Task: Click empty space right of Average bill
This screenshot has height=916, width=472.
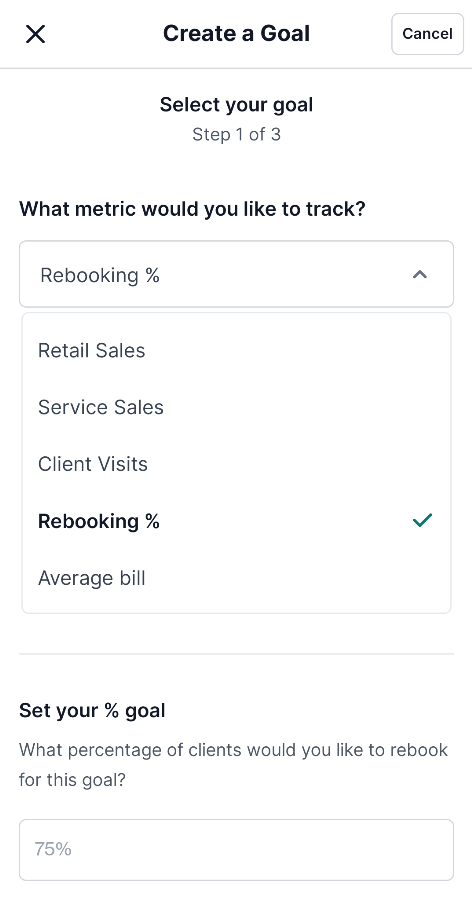Action: [x=298, y=578]
